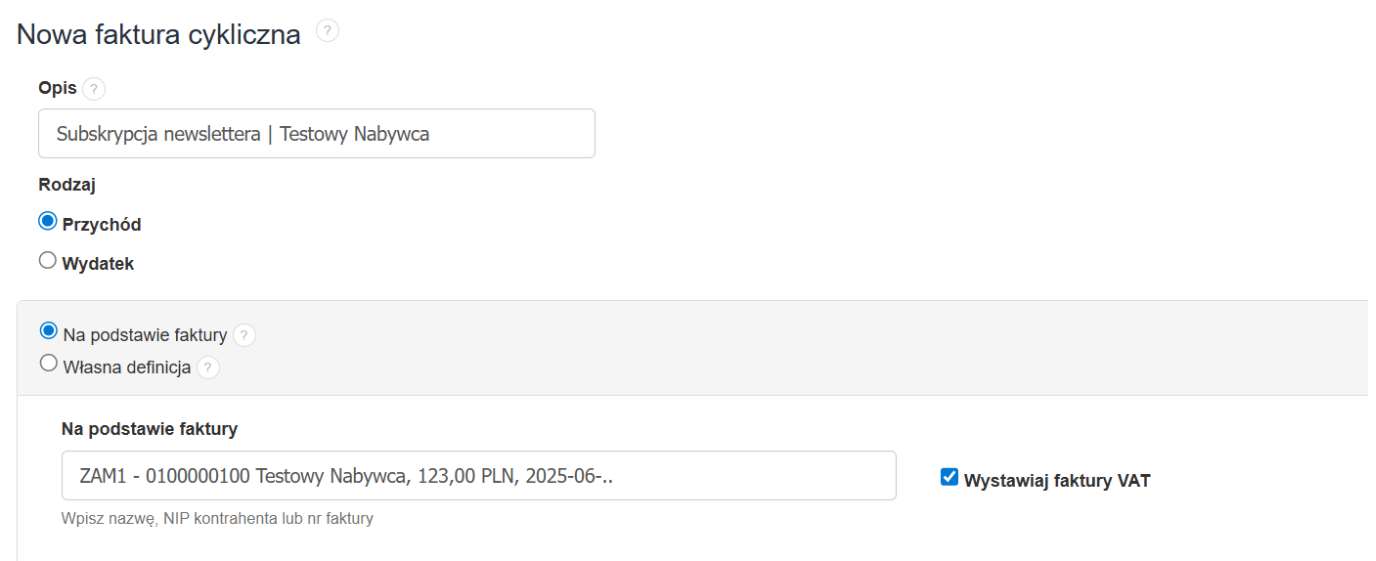Uncheck the Wystawiaj faktury VAT checkbox
Viewport: 1376px width, 561px height.
[x=949, y=478]
